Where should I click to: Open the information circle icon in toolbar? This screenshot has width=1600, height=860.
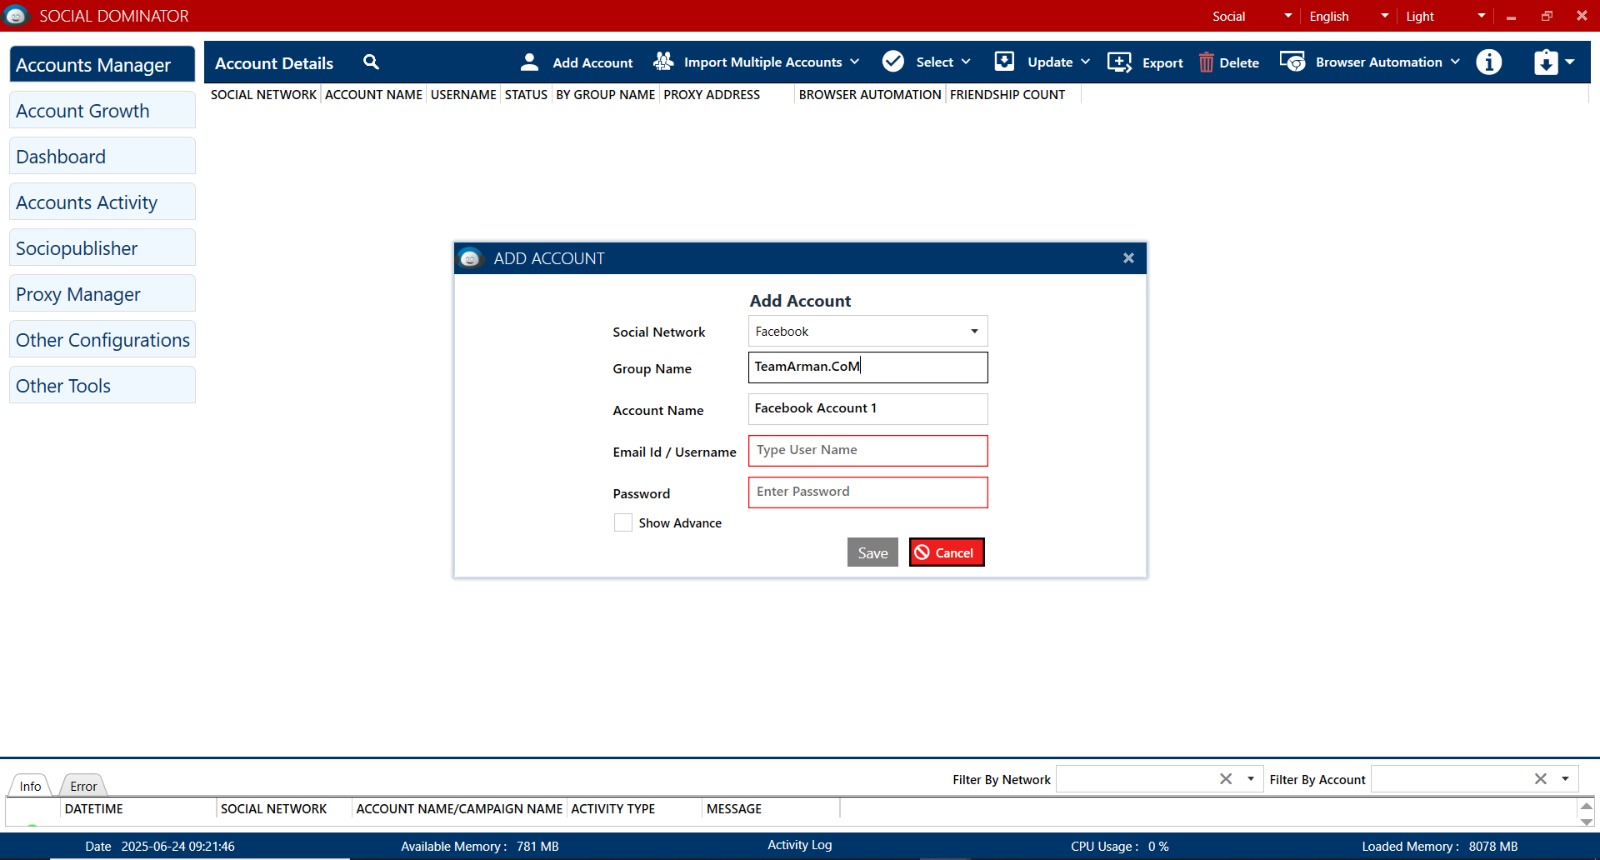(1489, 62)
